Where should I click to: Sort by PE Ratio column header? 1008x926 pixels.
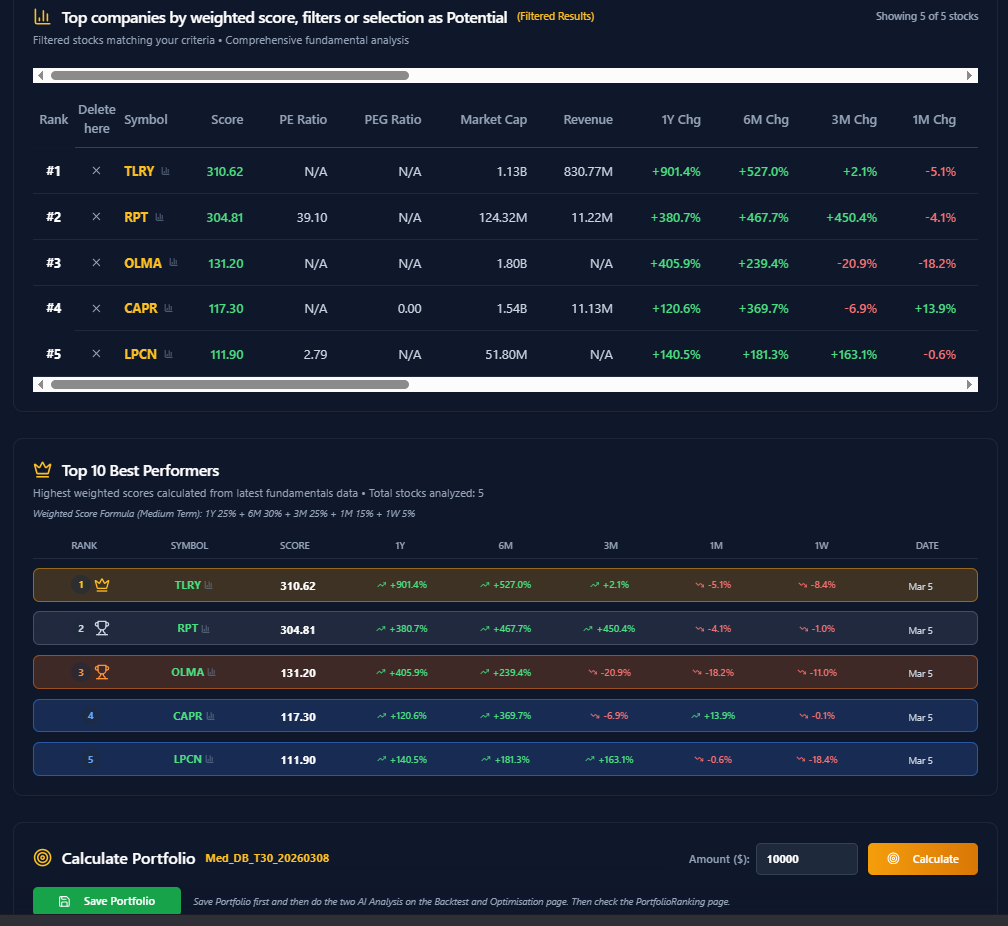[303, 120]
